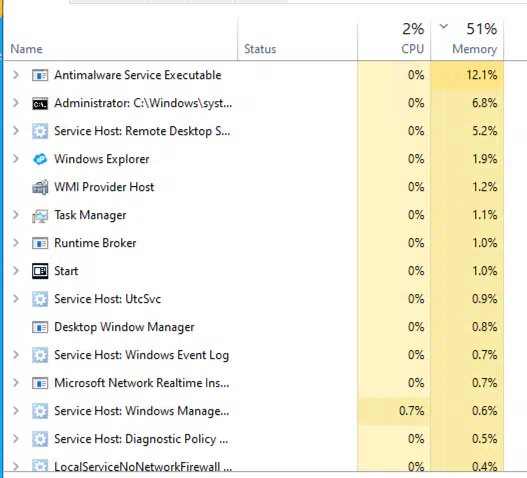Select the Service Host: Windows Management row

[x=253, y=411]
